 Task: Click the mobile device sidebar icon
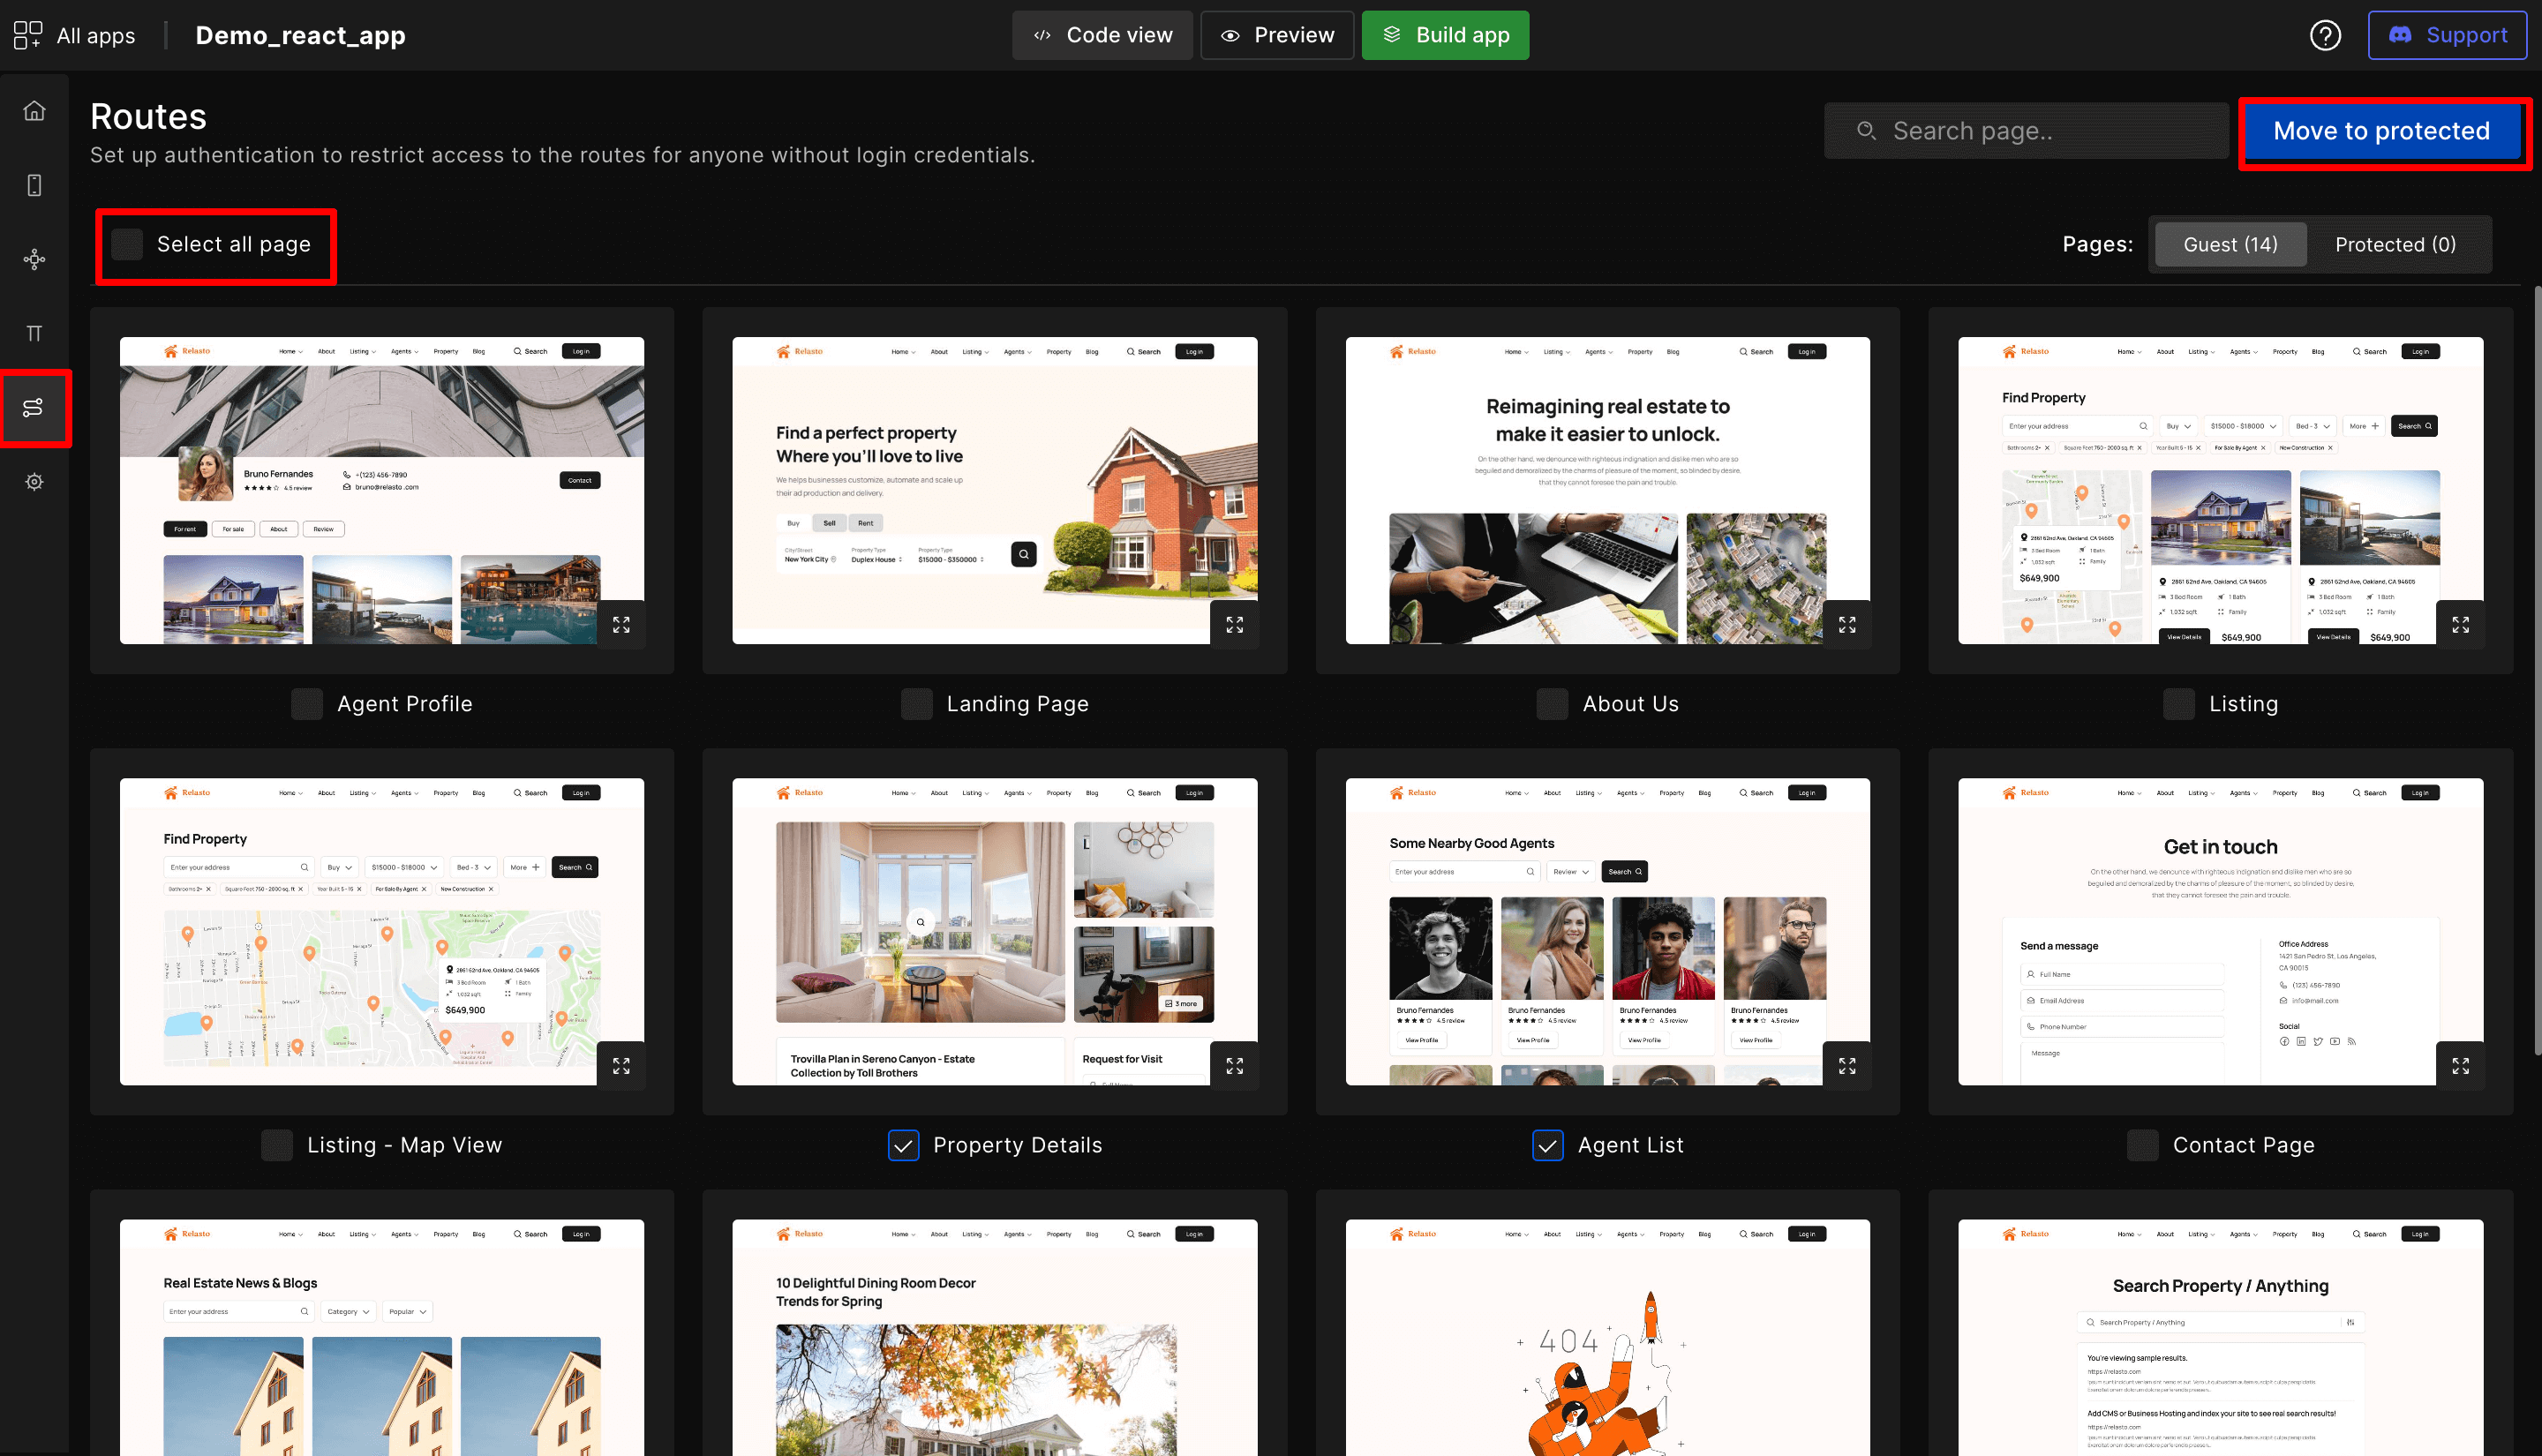pyautogui.click(x=34, y=185)
